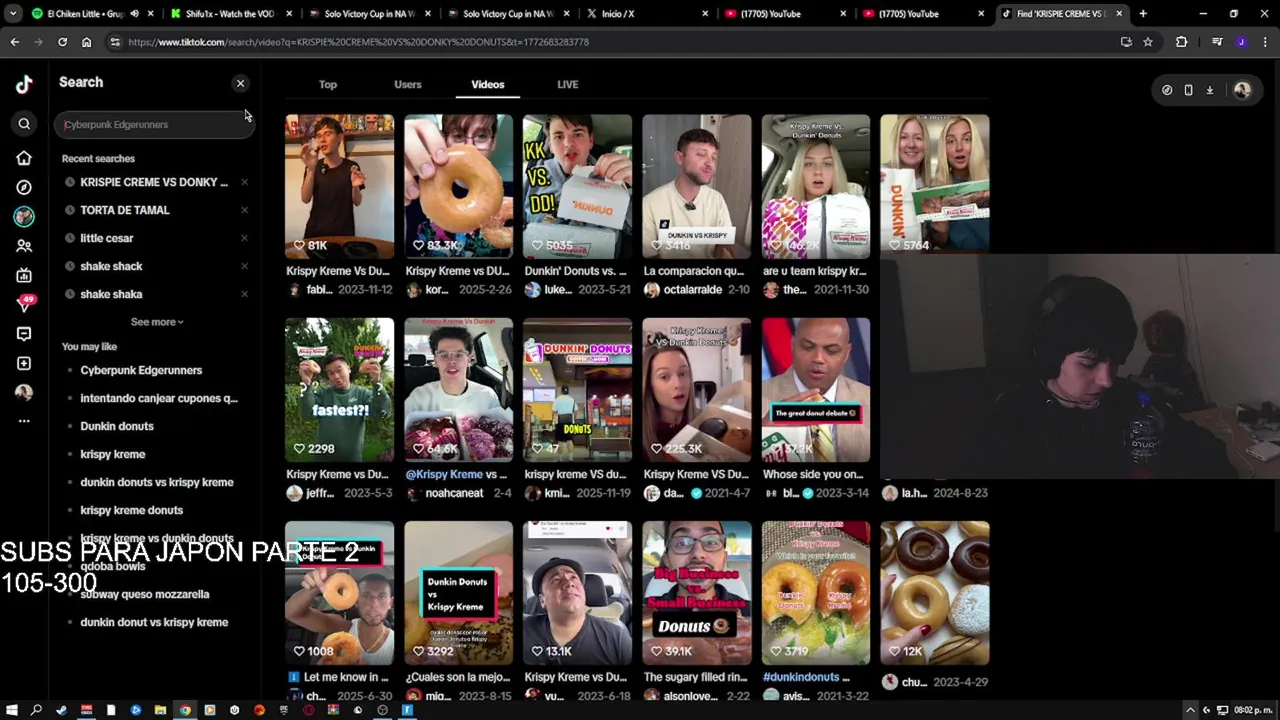Expand See more recent searches
The image size is (1280, 720).
pos(157,322)
